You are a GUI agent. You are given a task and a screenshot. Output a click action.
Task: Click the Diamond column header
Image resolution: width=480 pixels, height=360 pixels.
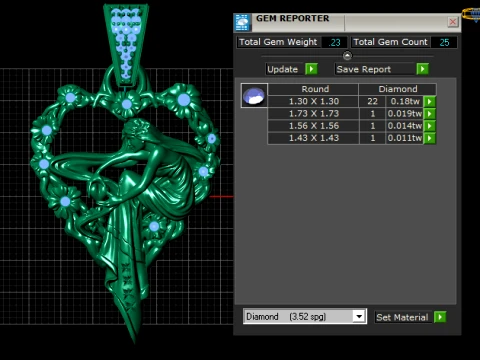398,89
